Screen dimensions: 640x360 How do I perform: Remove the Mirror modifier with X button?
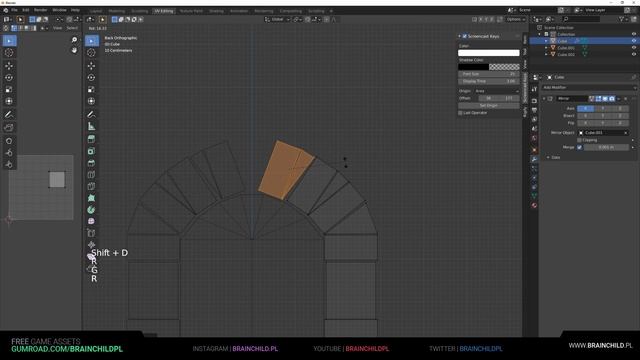click(x=626, y=99)
